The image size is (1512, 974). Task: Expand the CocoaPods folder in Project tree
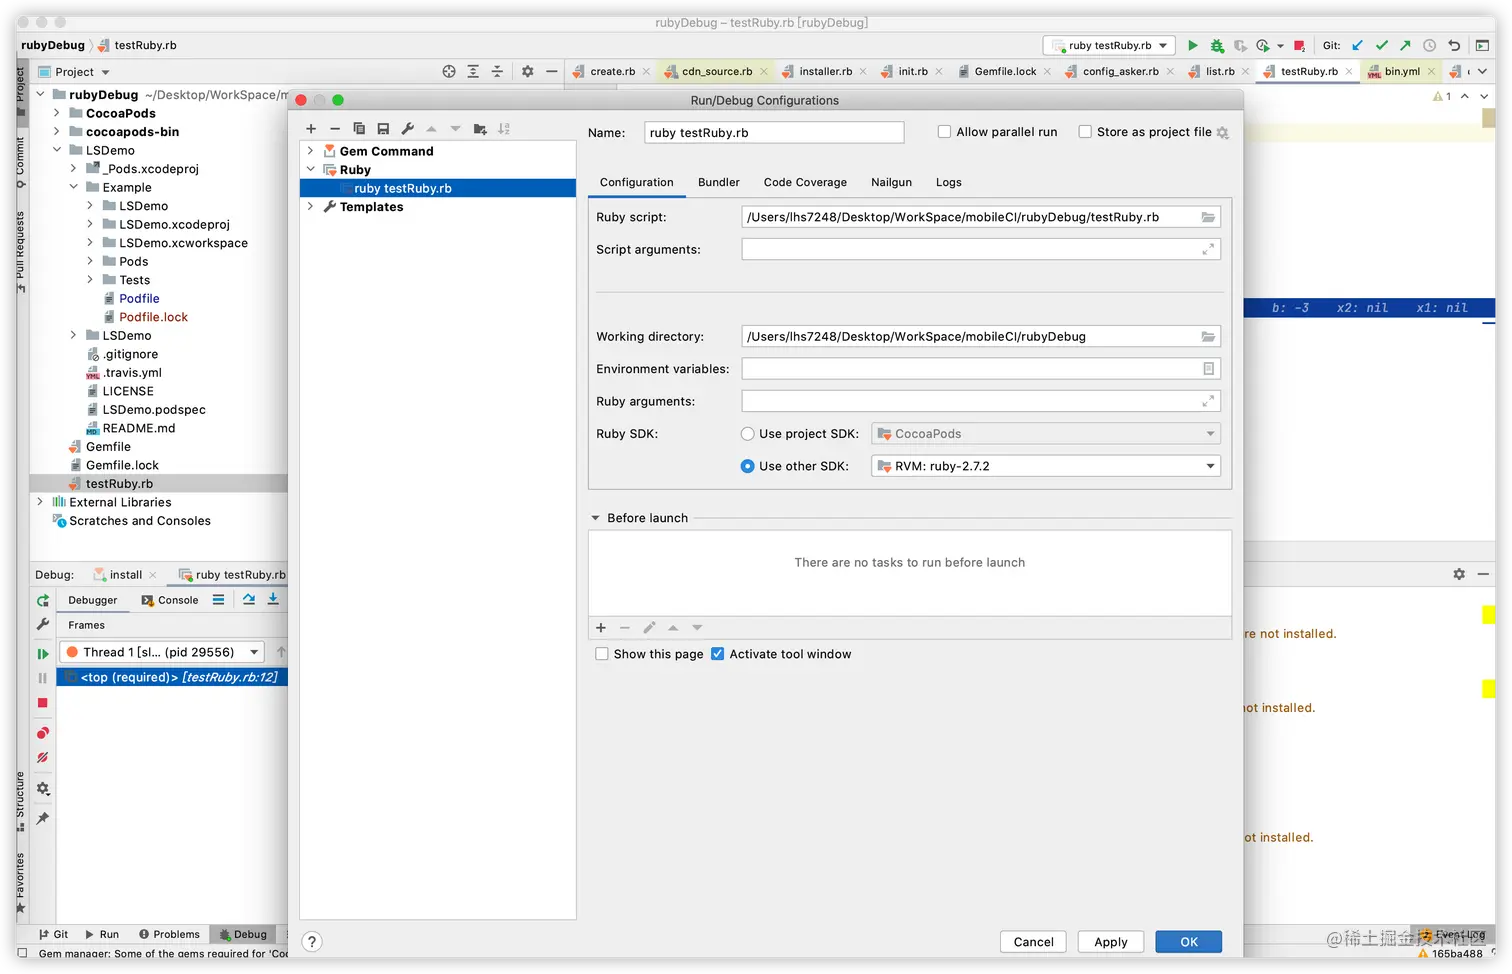click(x=57, y=114)
